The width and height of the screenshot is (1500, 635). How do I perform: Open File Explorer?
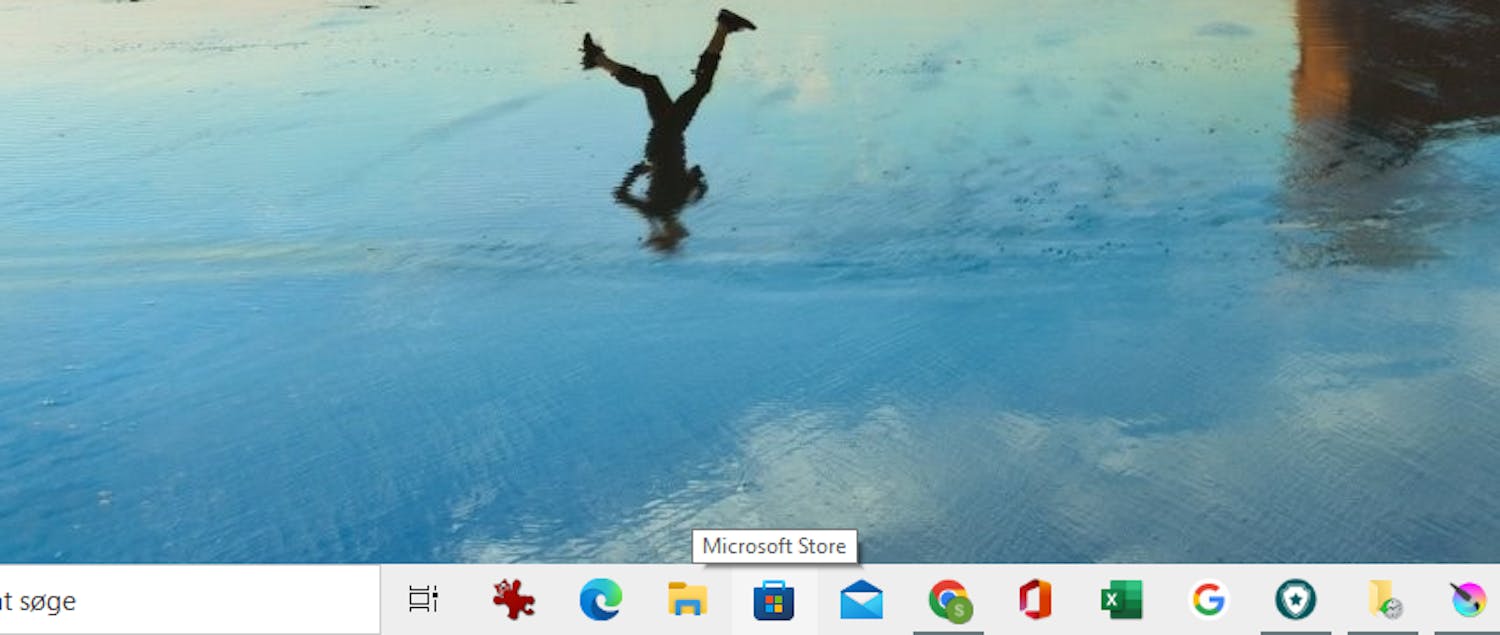click(x=686, y=600)
